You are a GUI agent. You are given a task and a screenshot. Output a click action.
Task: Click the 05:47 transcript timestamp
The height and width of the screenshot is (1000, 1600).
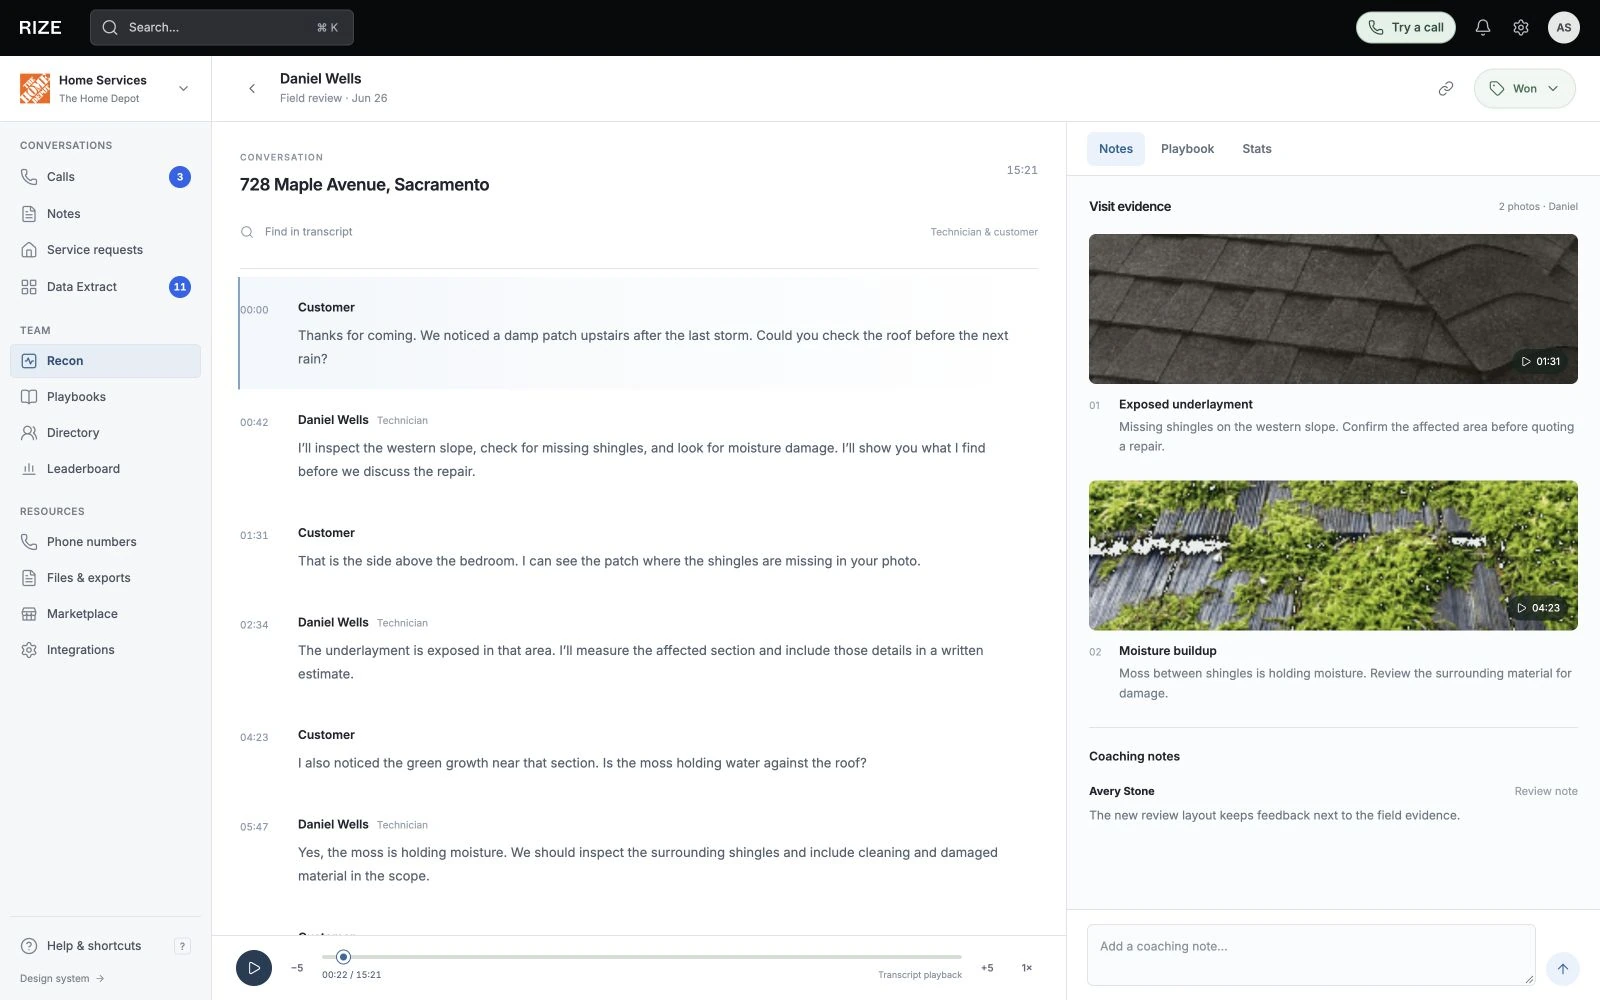[x=254, y=827]
